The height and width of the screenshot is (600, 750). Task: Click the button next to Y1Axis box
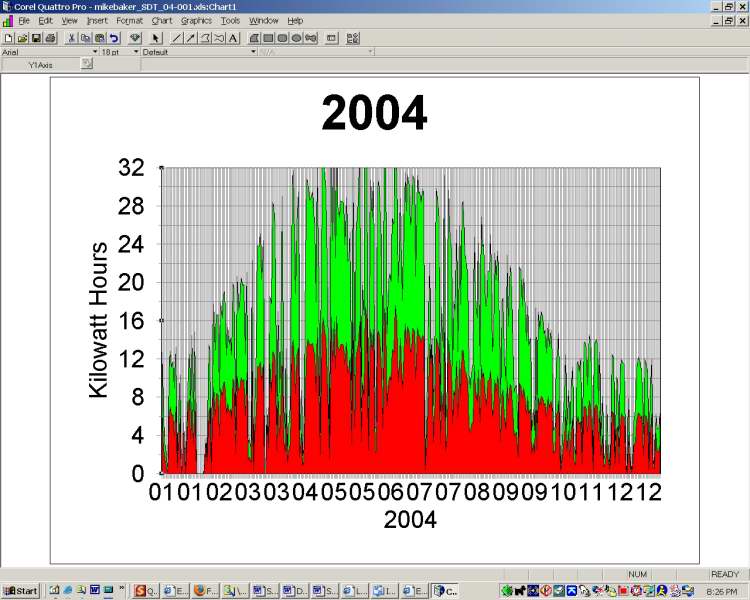pos(87,64)
